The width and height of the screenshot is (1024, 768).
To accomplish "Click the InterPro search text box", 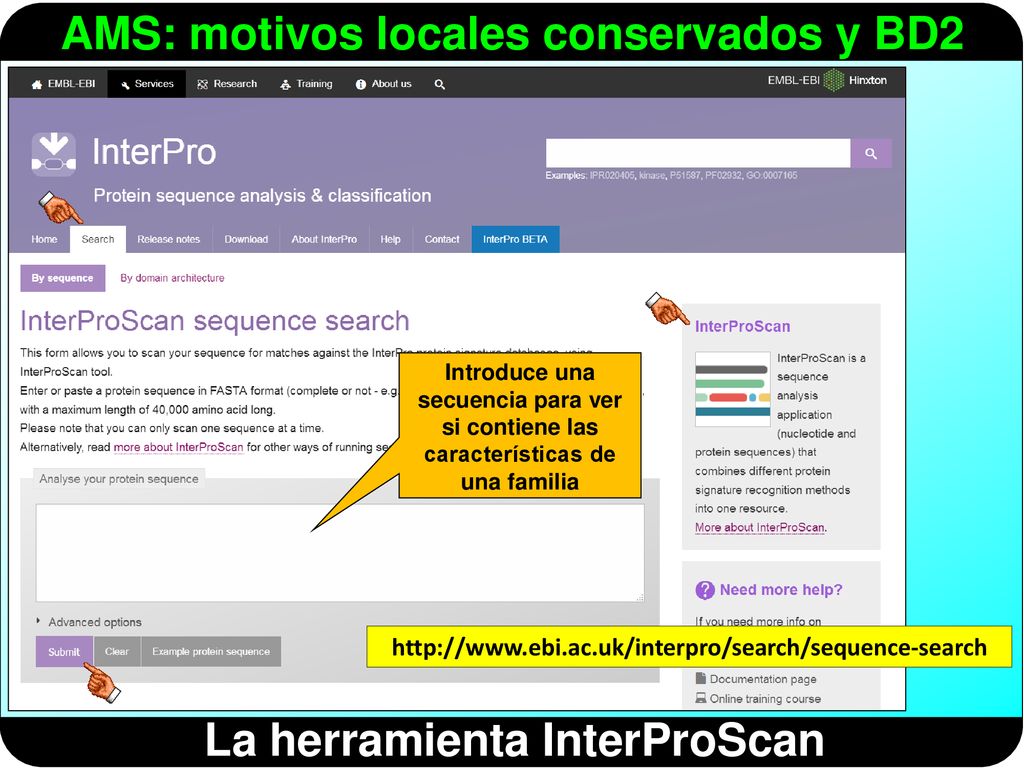I will pyautogui.click(x=698, y=153).
